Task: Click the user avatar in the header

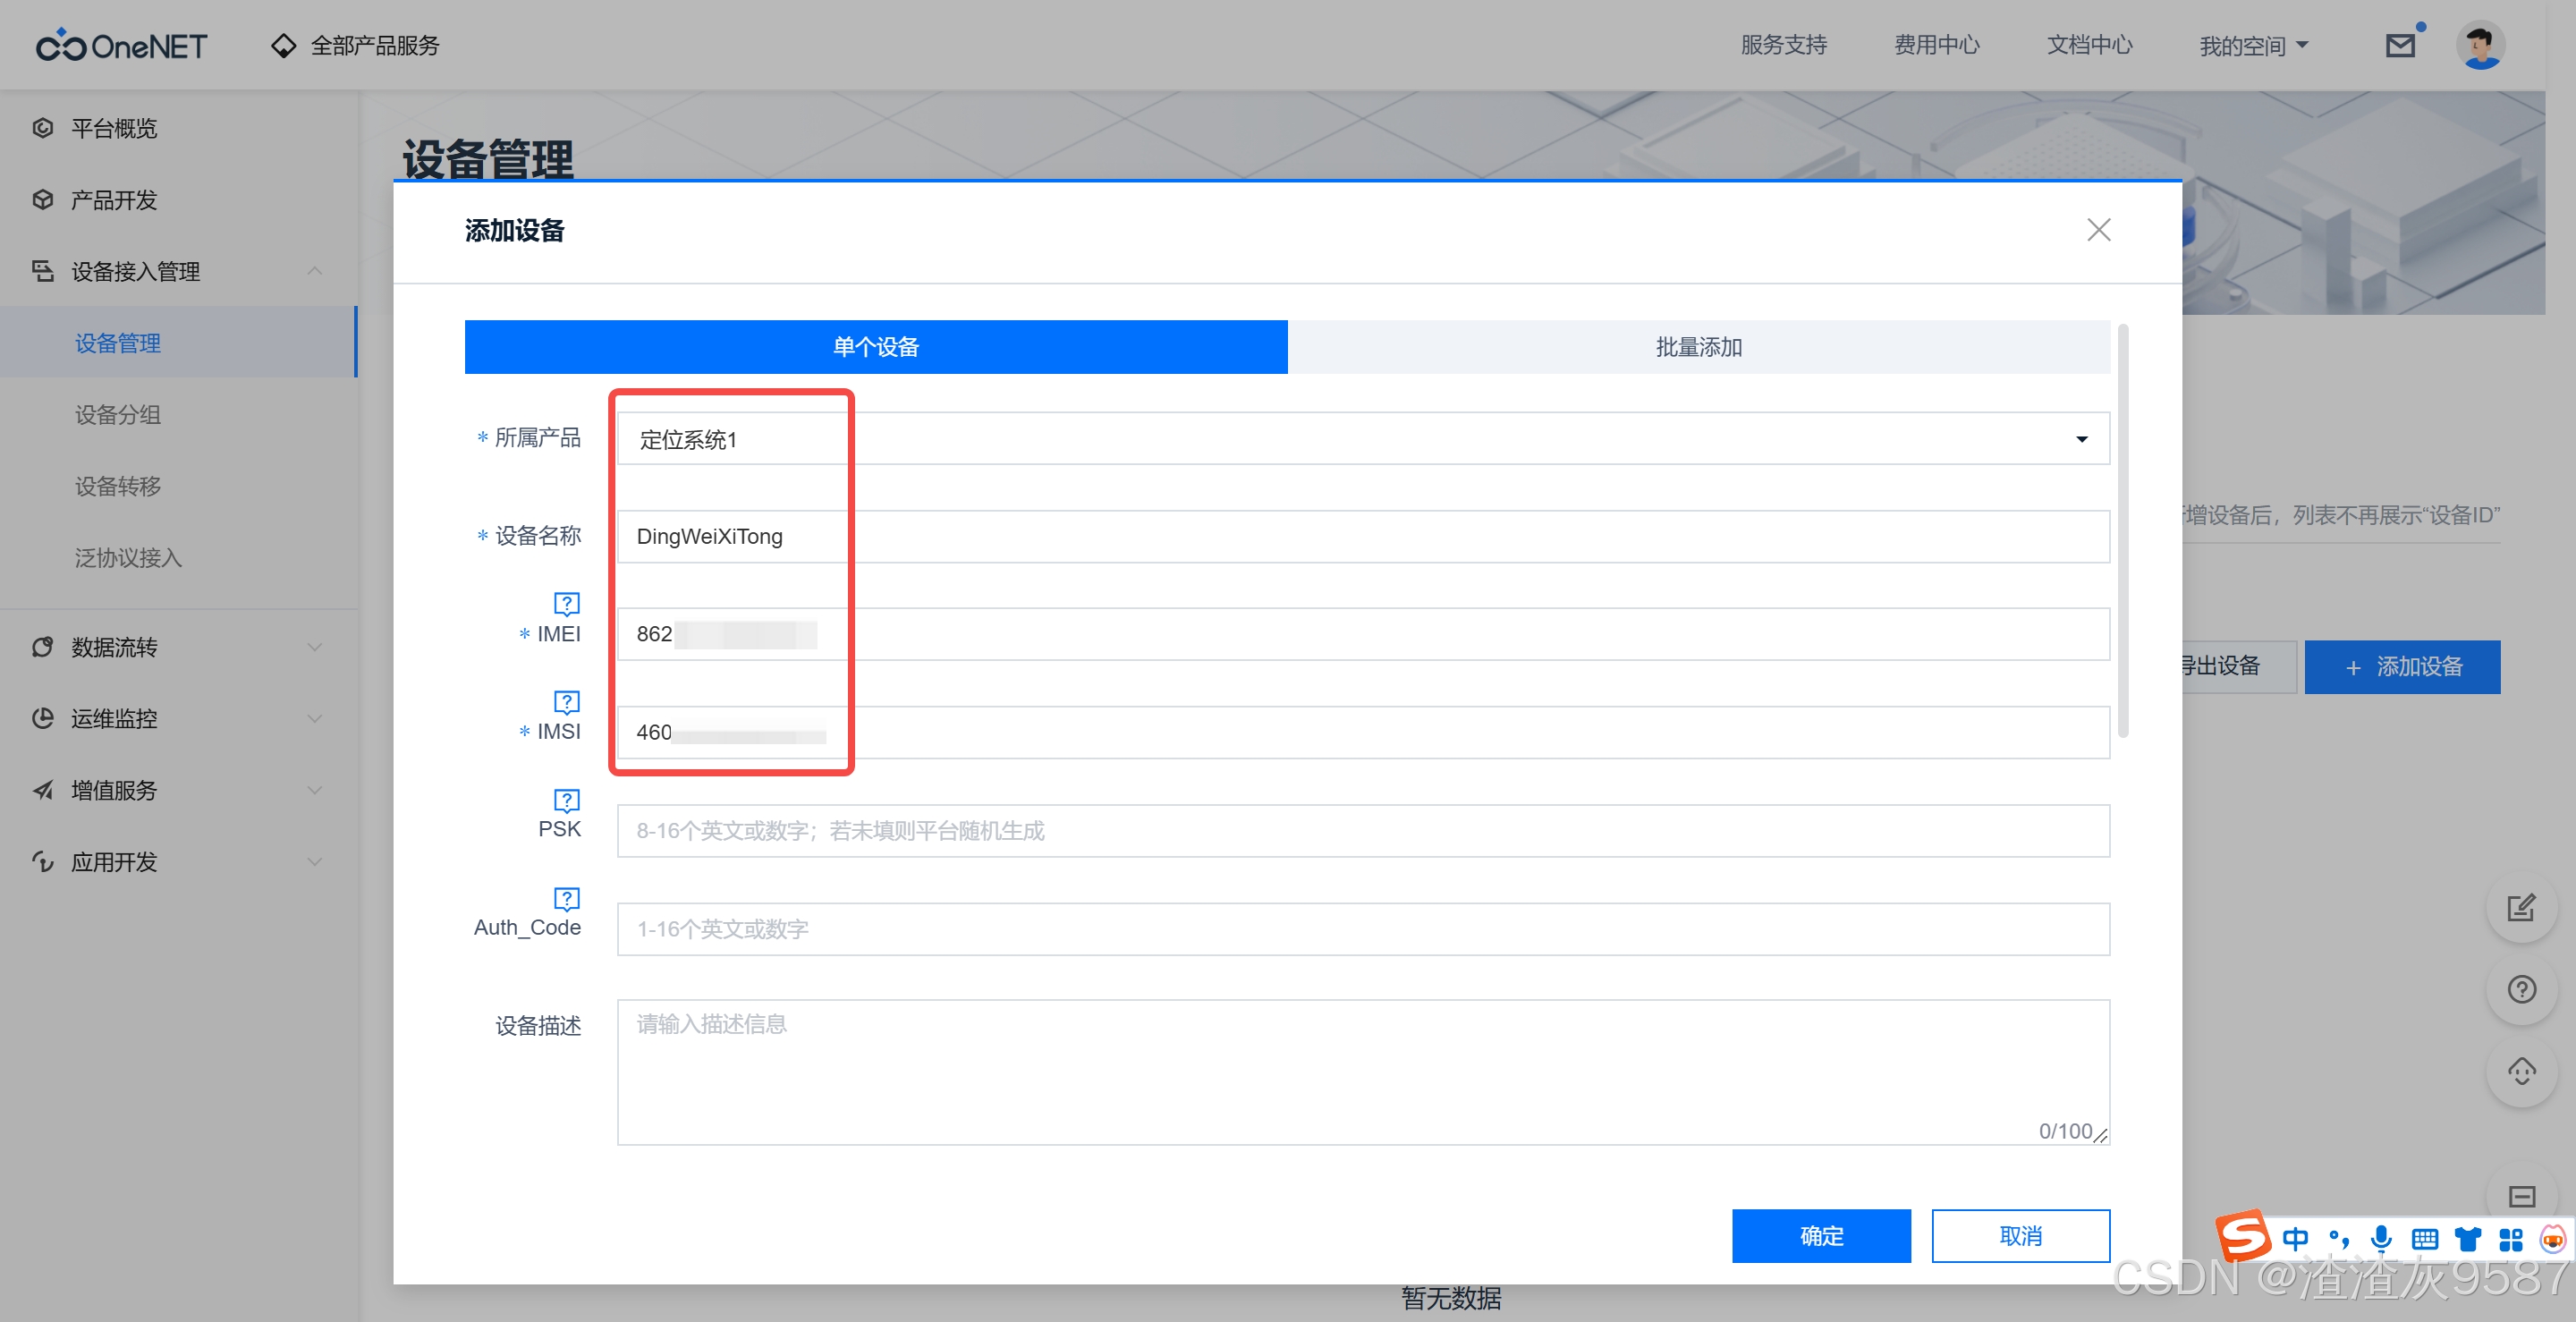Action: (x=2480, y=45)
